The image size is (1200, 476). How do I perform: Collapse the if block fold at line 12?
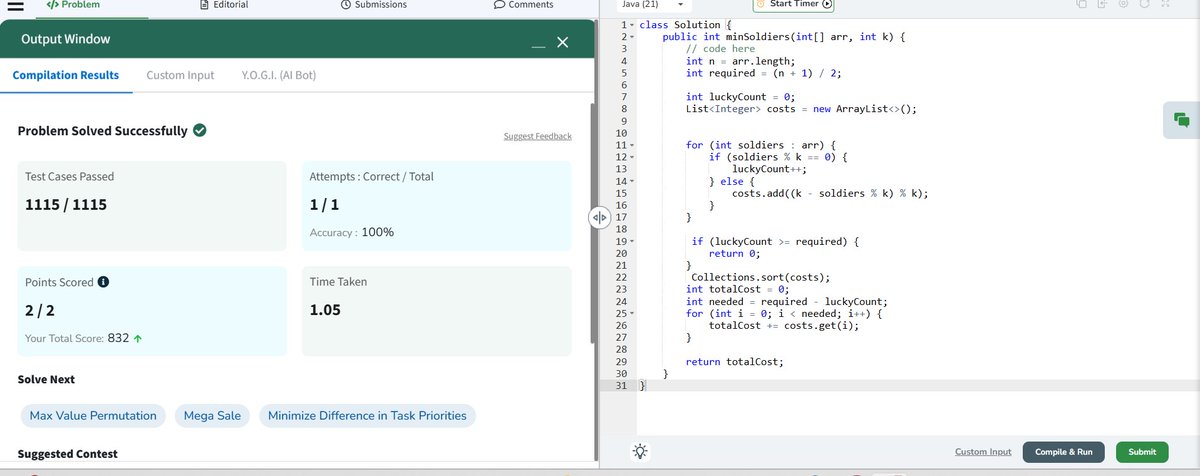[632, 157]
